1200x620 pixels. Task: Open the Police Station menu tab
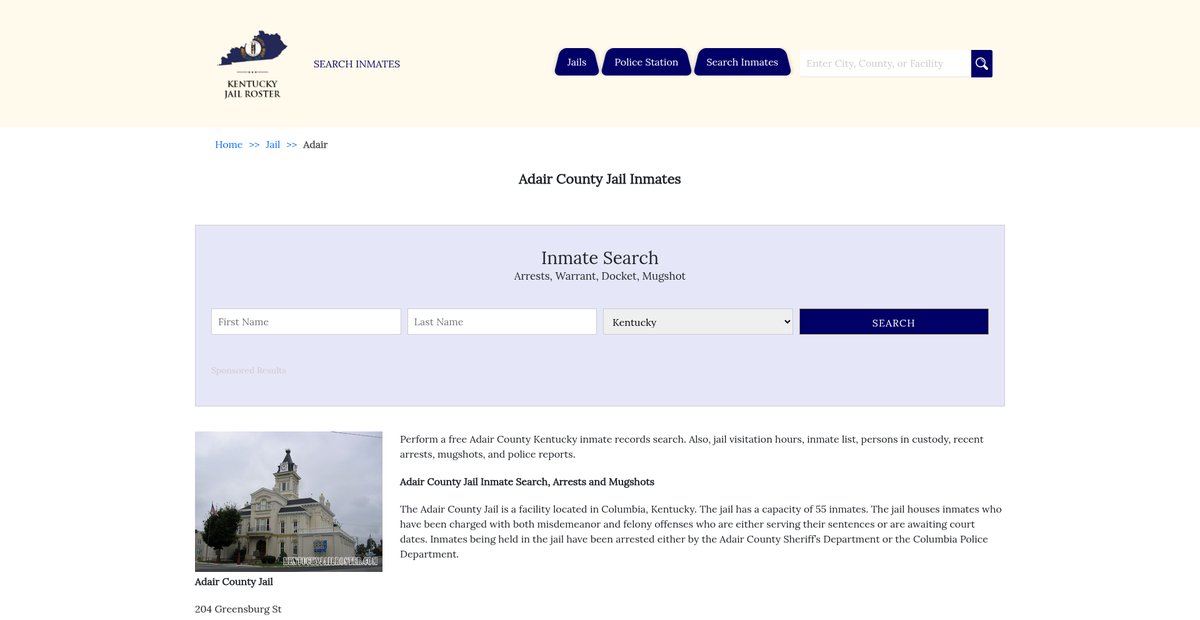pos(646,62)
